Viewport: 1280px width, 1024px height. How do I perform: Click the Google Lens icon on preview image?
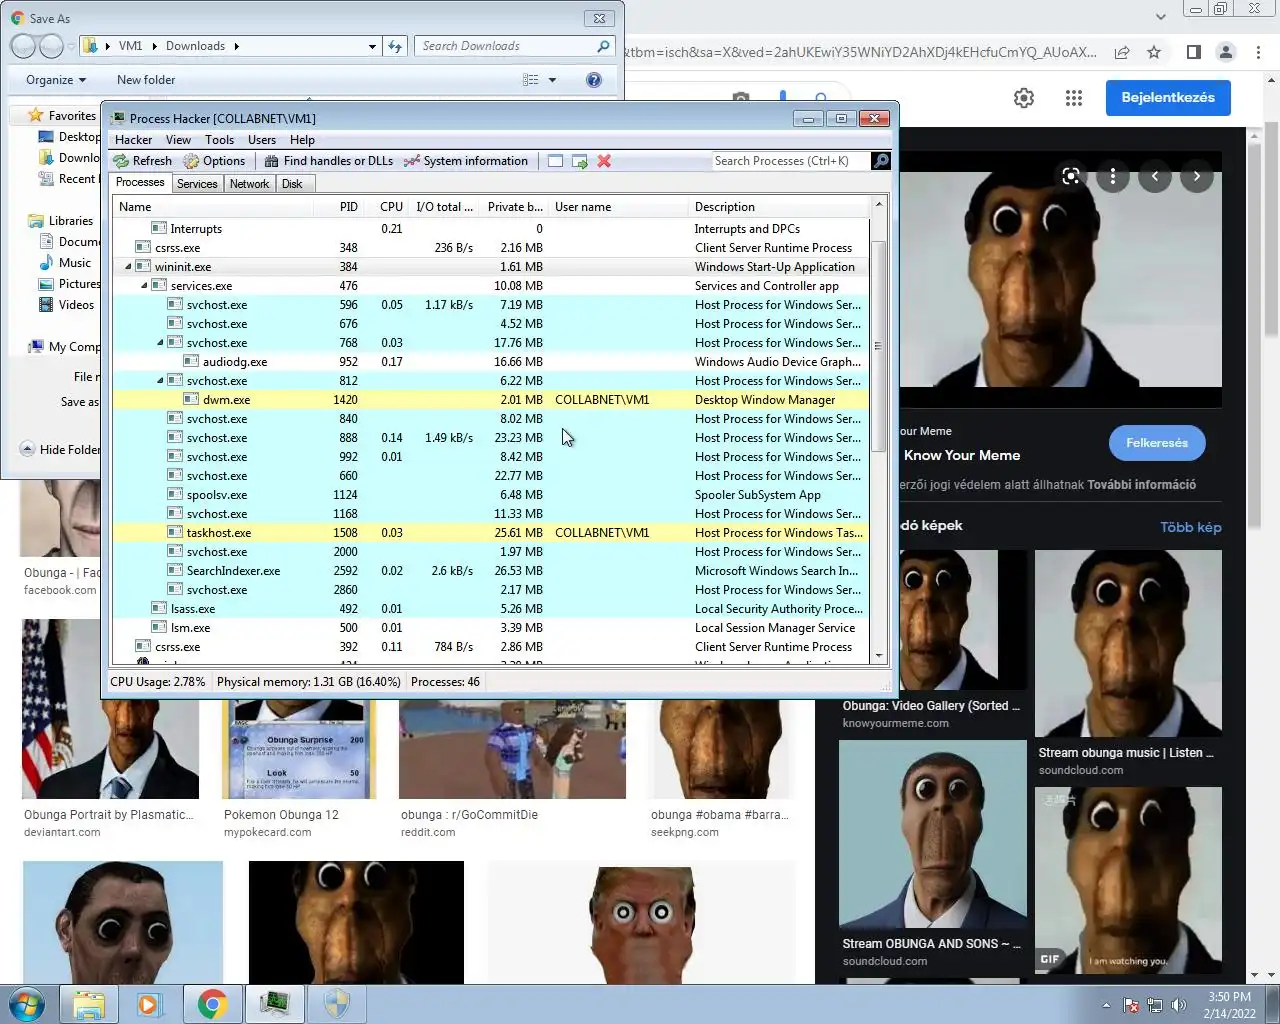point(1071,176)
